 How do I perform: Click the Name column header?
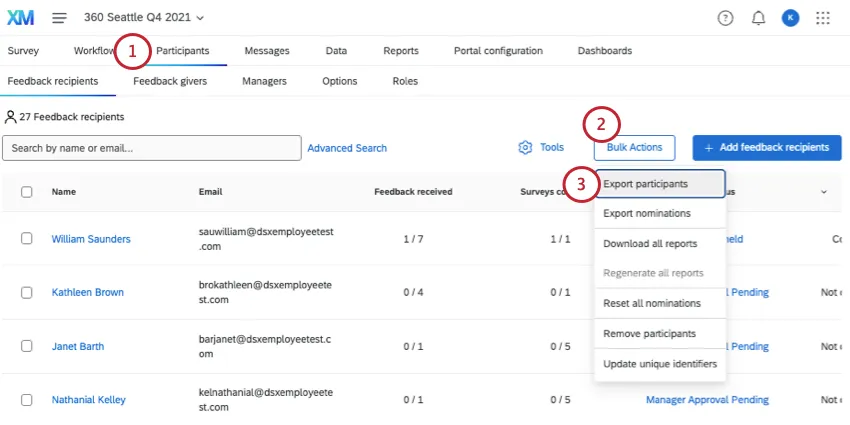point(64,192)
